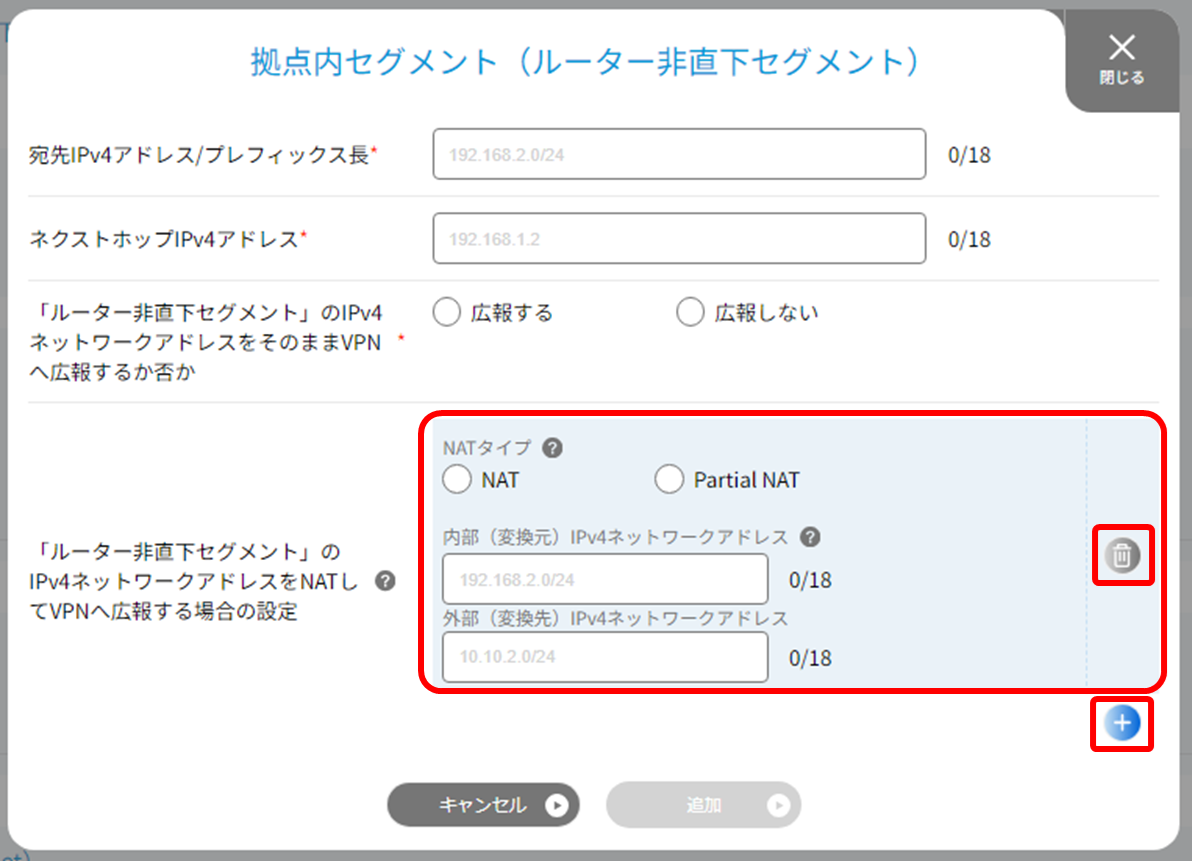This screenshot has width=1192, height=861.
Task: Open help icon beside 内部（変換元）IPv4ネットワークアドレス
Action: pos(810,537)
